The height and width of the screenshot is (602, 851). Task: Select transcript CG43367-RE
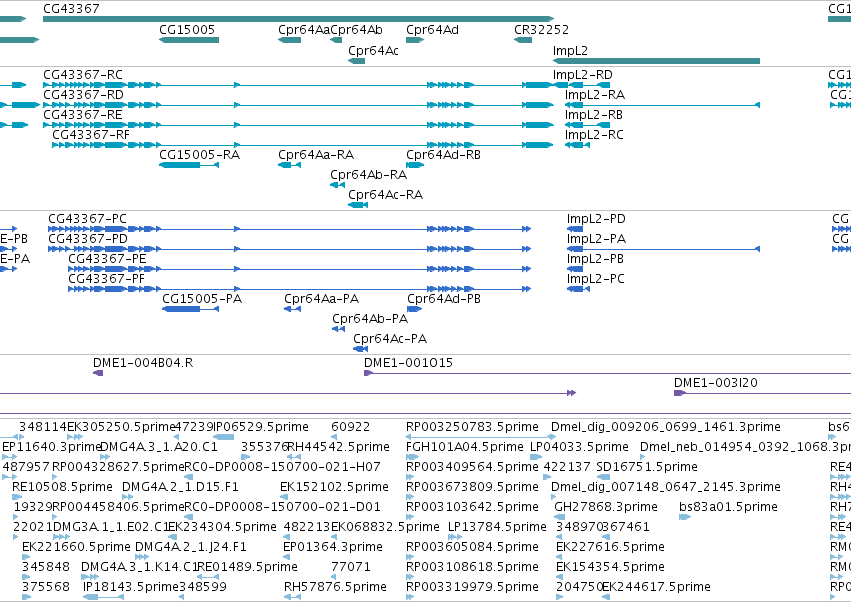298,125
